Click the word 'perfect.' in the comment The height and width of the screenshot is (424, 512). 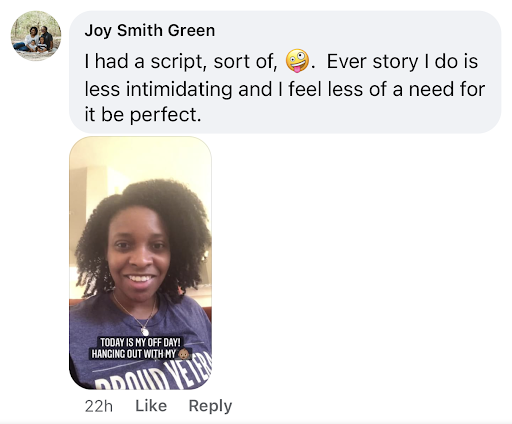(165, 115)
